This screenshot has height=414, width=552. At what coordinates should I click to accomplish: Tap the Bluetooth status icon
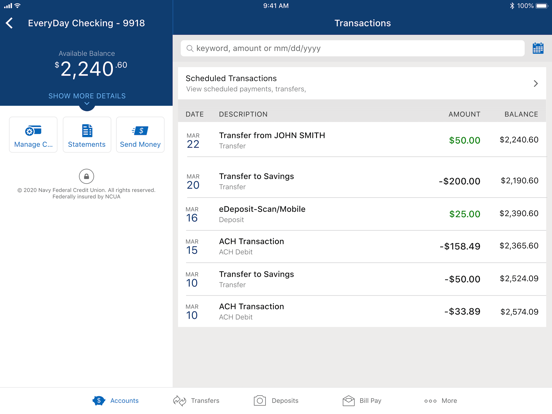point(512,6)
